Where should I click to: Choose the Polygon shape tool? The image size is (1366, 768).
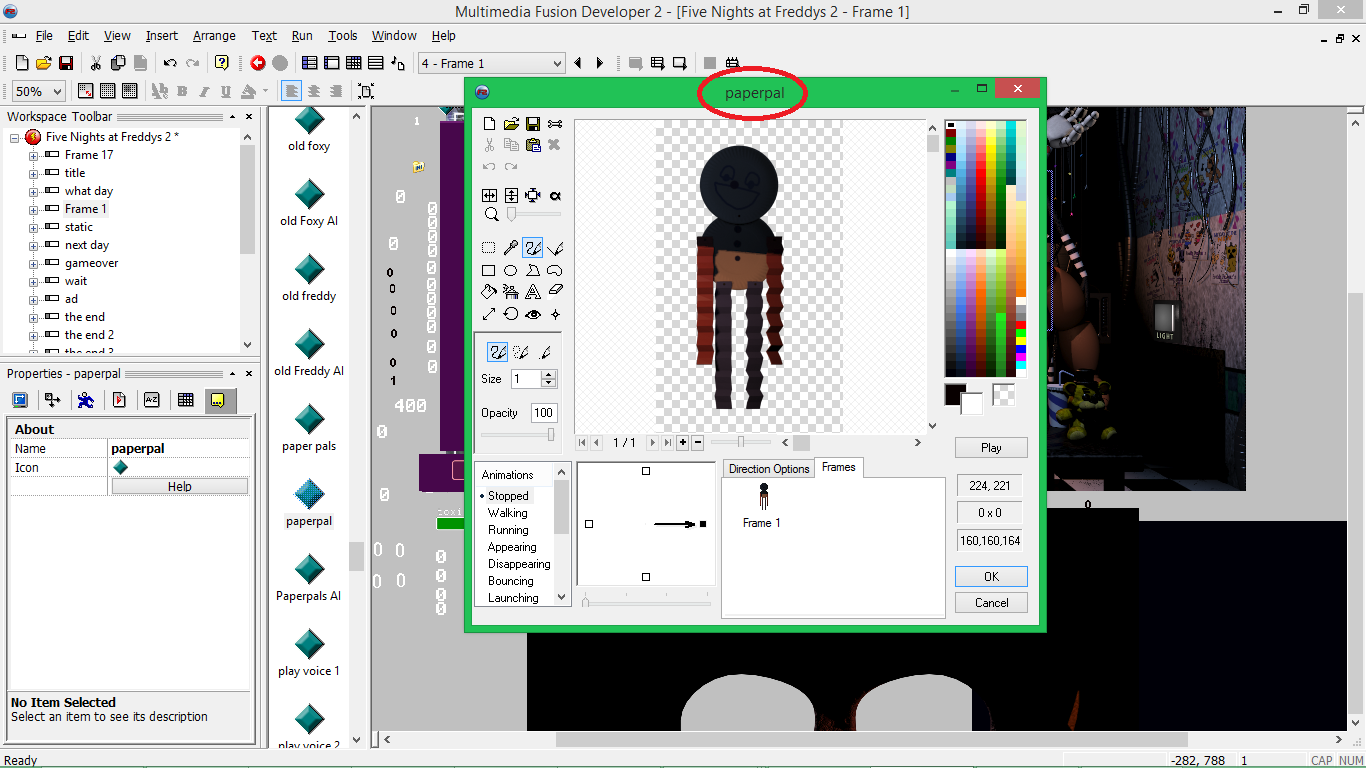click(x=533, y=270)
